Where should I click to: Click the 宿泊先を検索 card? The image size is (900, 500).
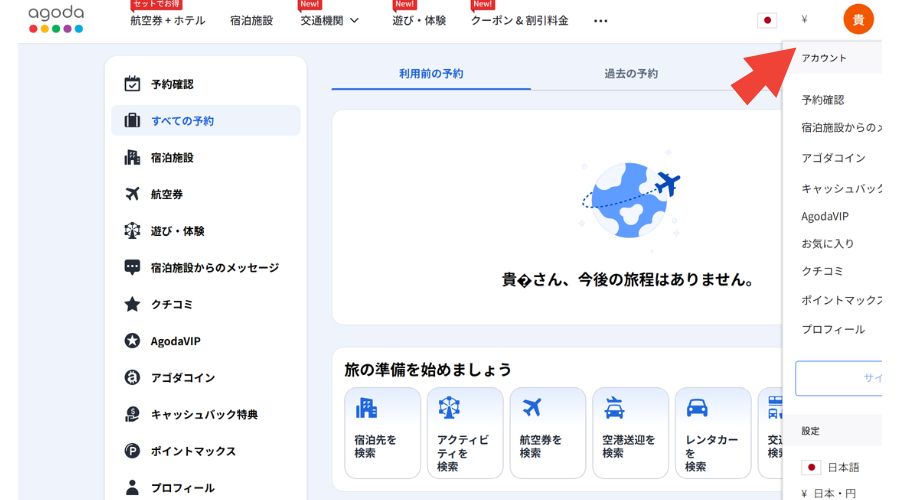[x=382, y=433]
